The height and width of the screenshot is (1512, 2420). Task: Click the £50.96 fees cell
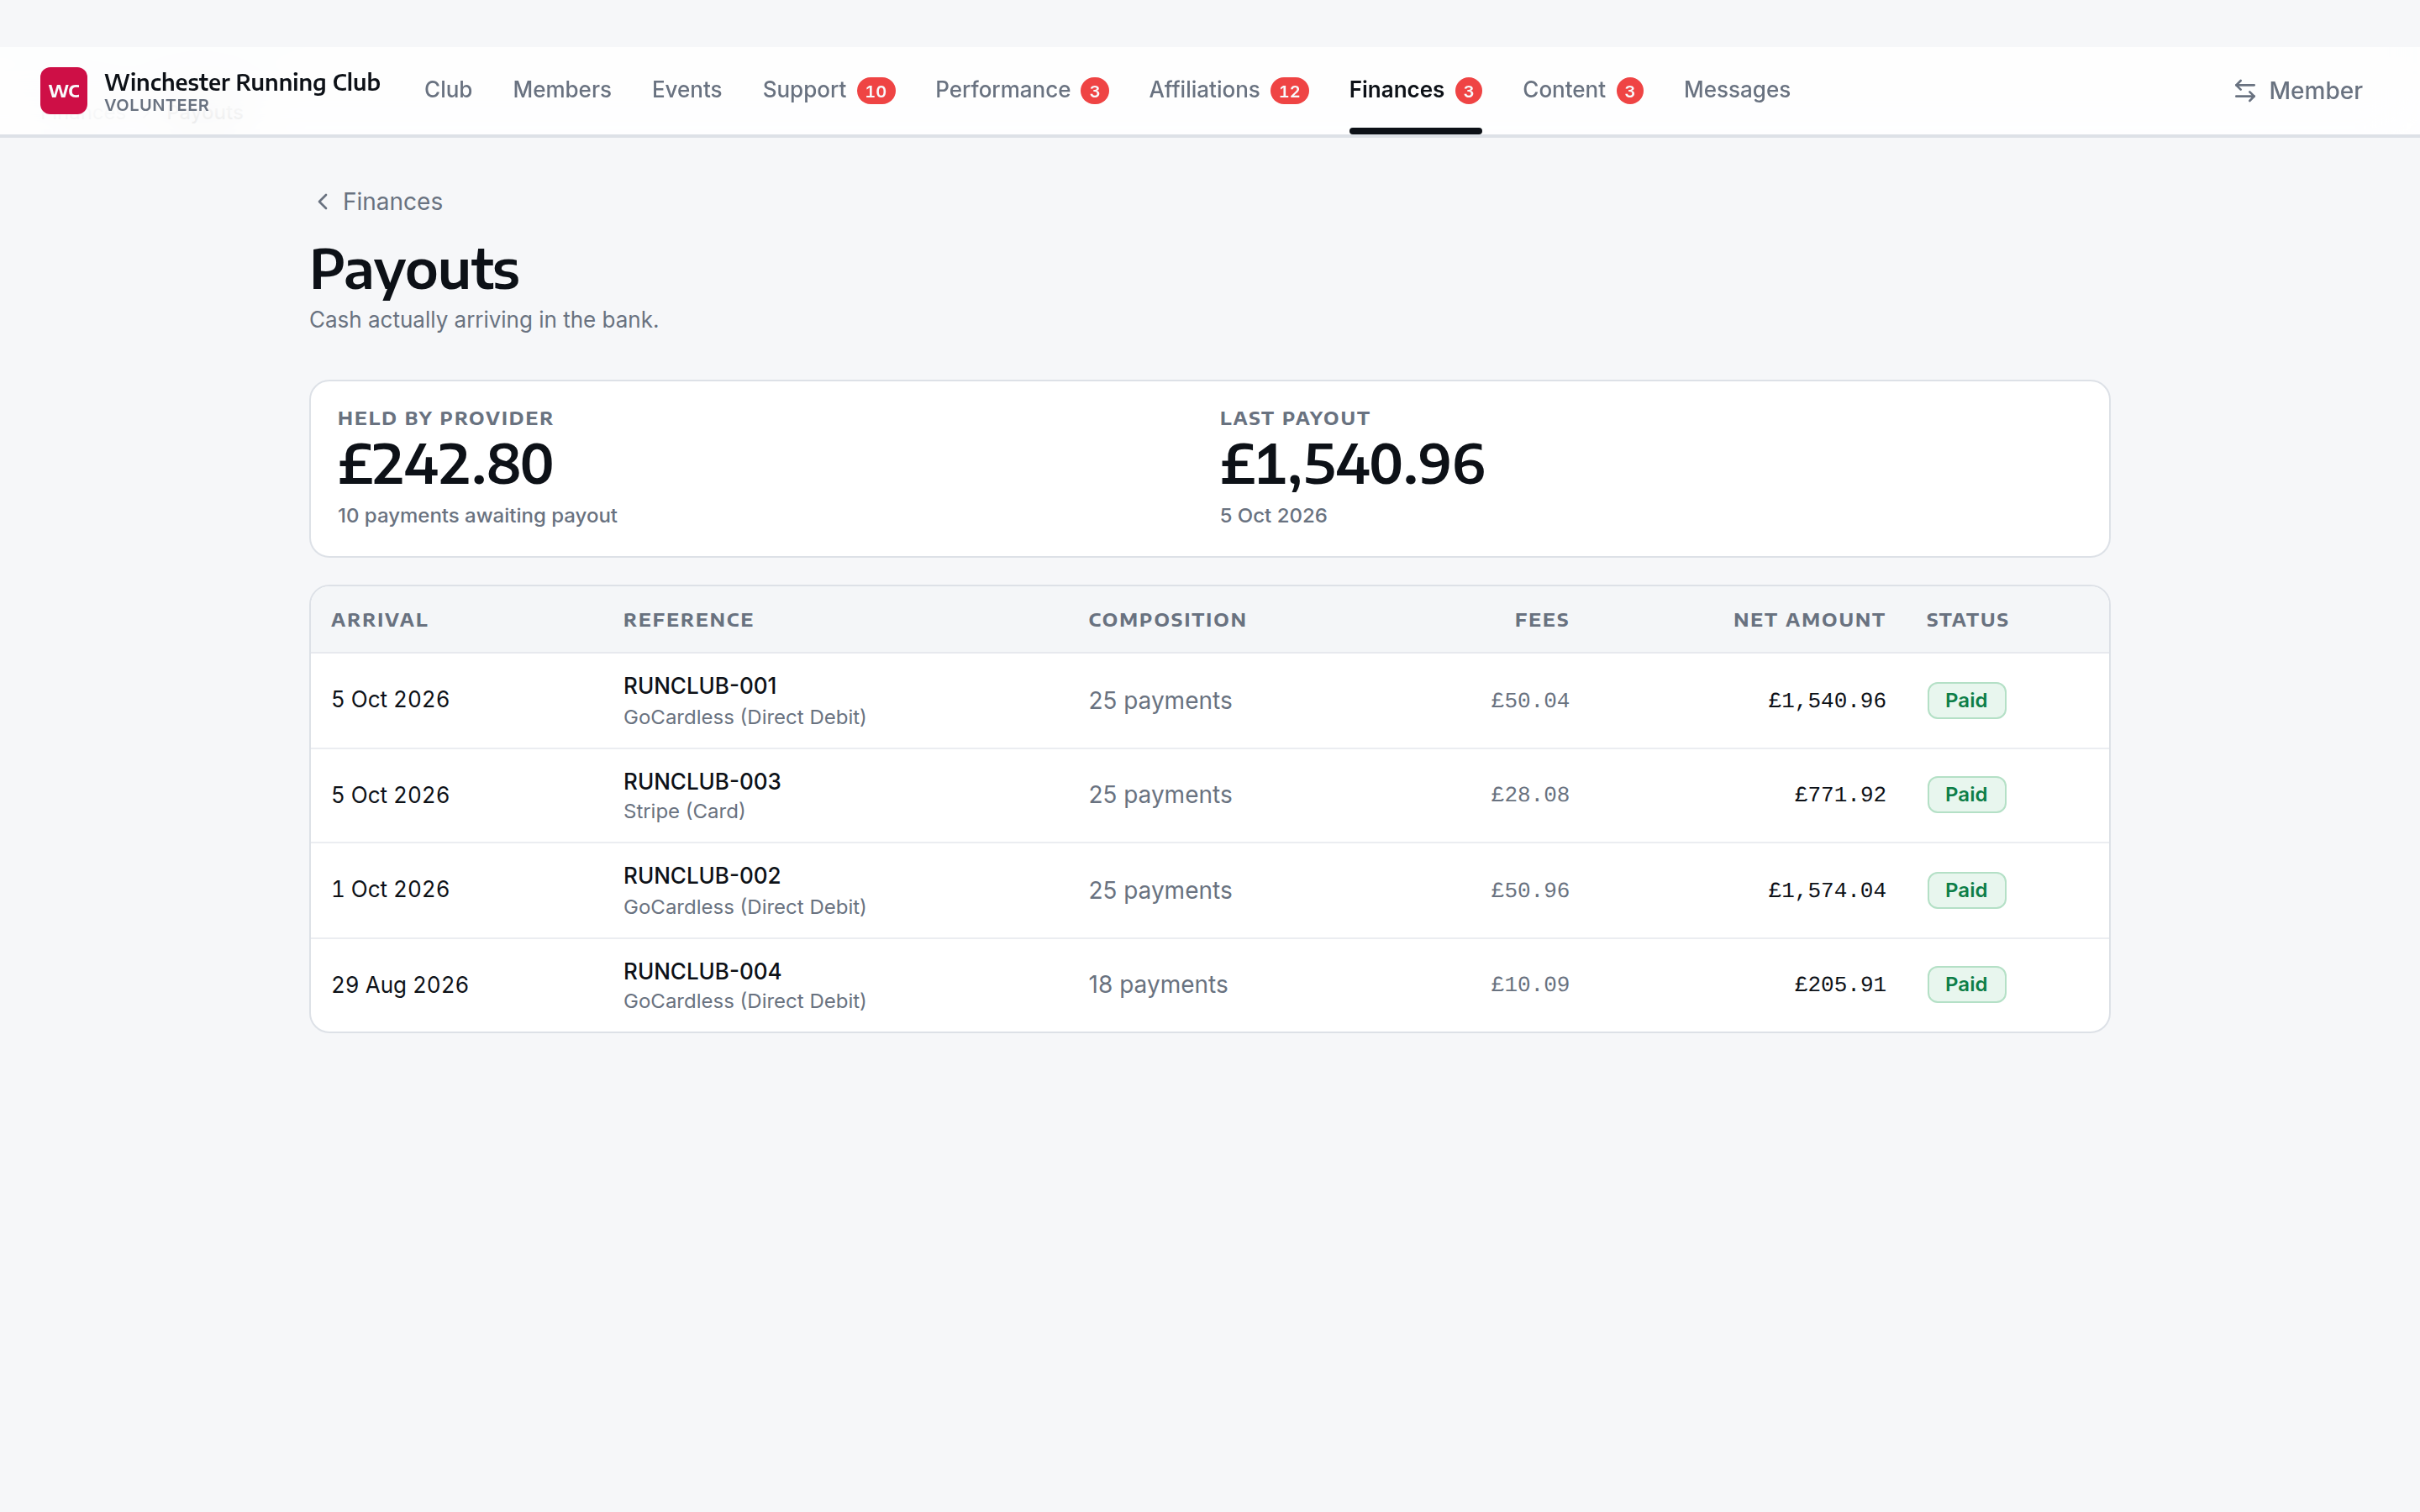coord(1530,890)
